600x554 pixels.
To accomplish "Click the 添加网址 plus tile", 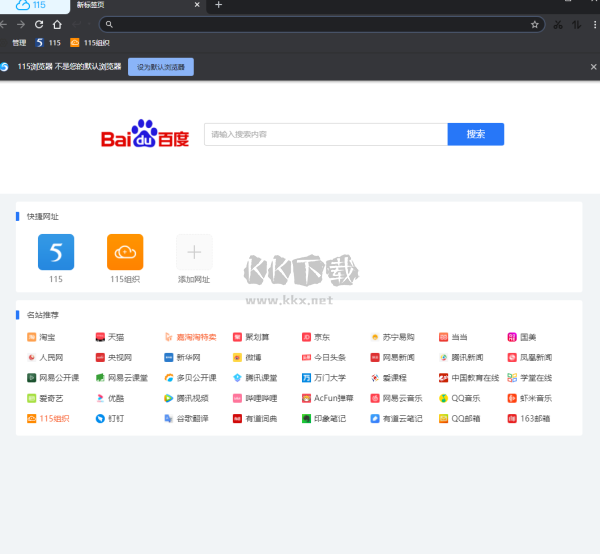I will tap(194, 252).
